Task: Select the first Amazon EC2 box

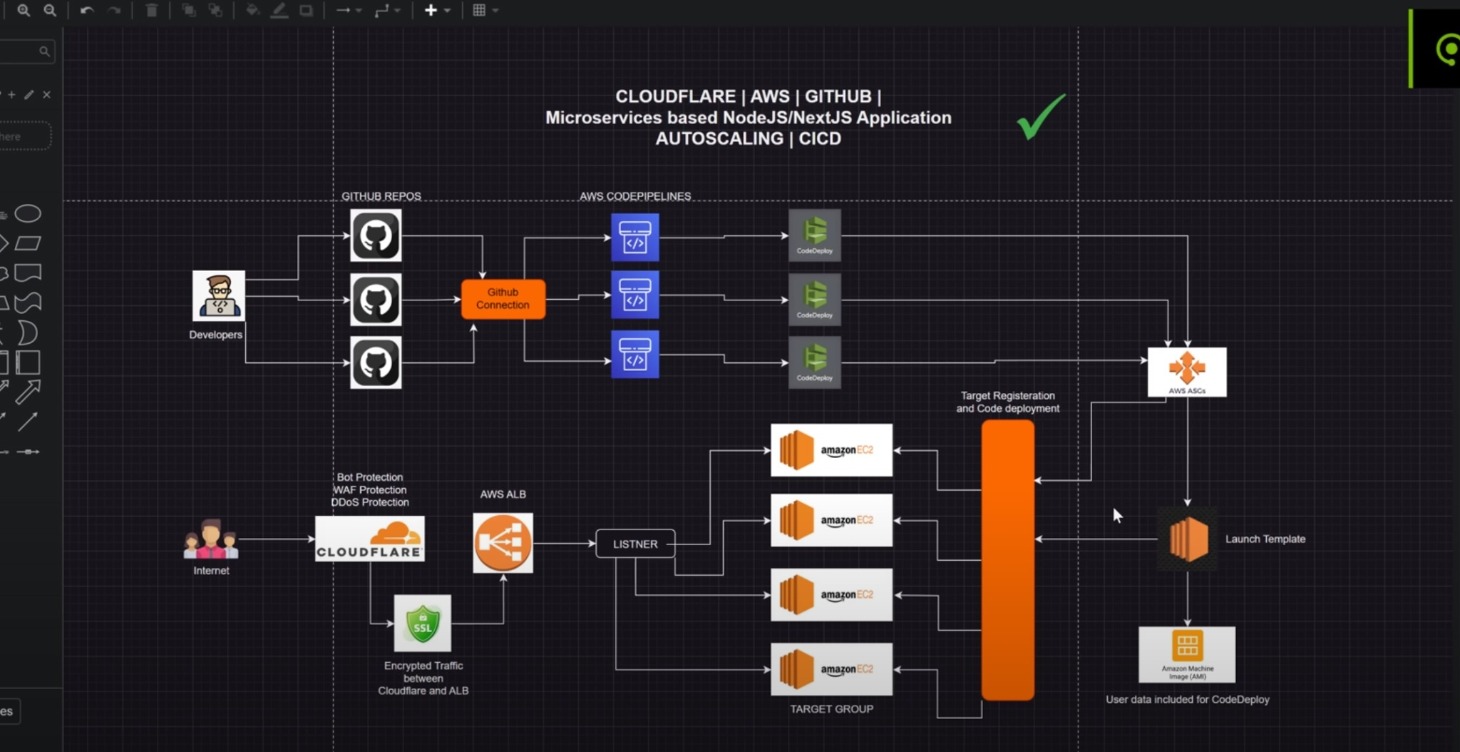Action: coord(832,450)
